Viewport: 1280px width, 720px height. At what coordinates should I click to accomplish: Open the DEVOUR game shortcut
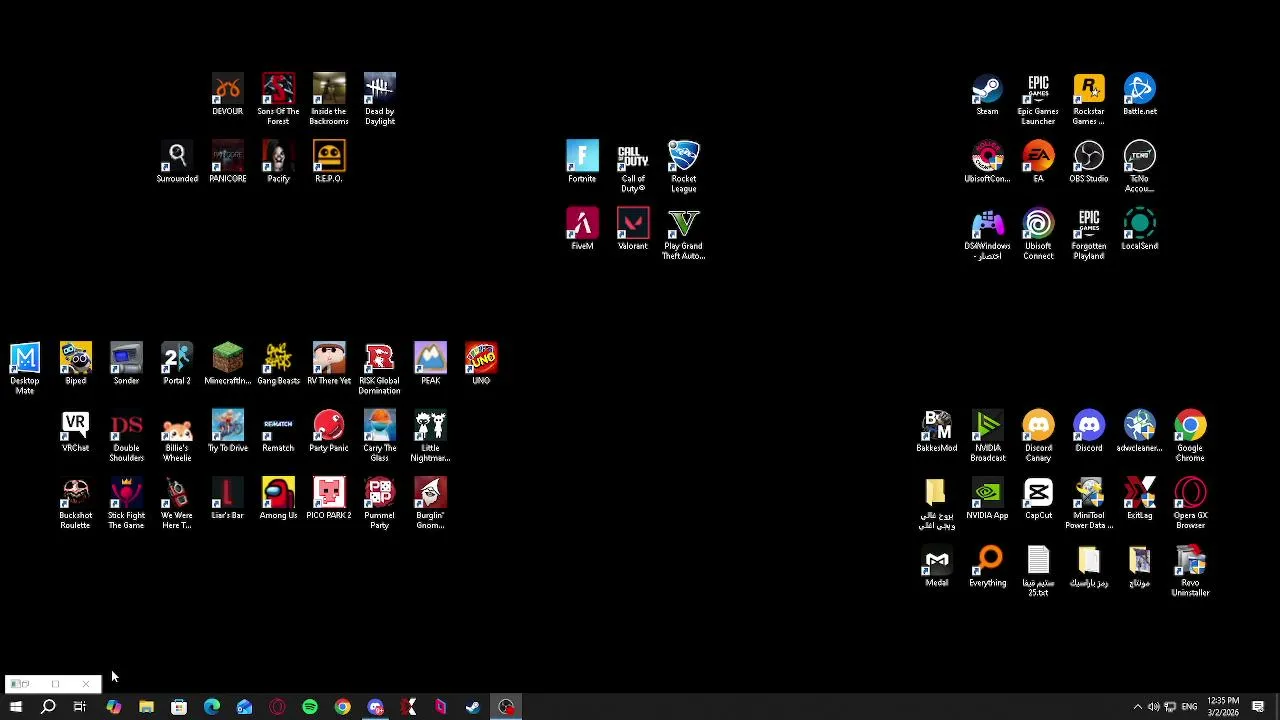tap(227, 95)
